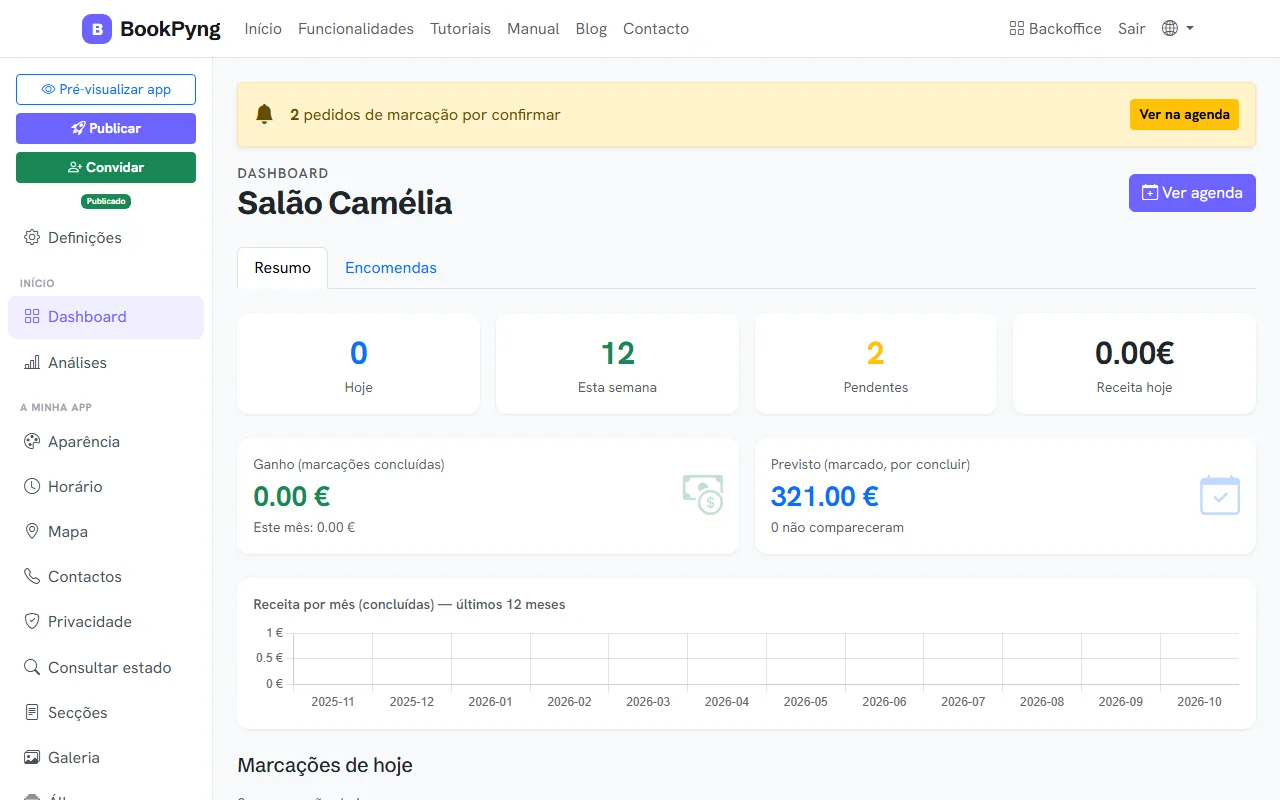1280x800 pixels.
Task: Click the Dashboard grid icon in sidebar
Action: [x=31, y=316]
